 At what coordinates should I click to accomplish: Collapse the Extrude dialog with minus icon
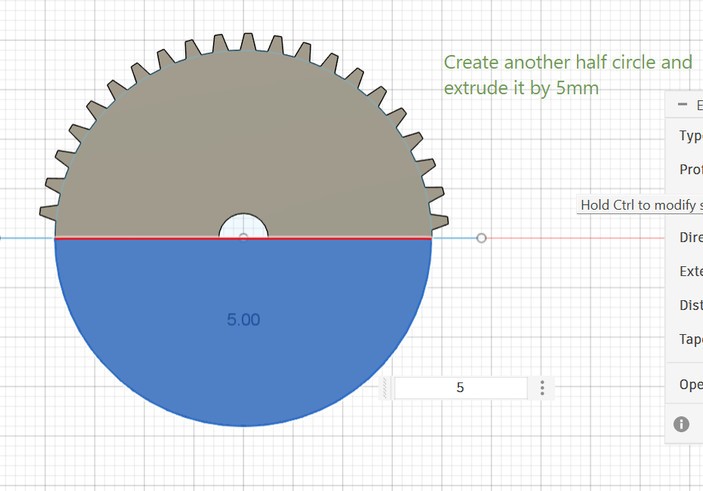tap(682, 104)
